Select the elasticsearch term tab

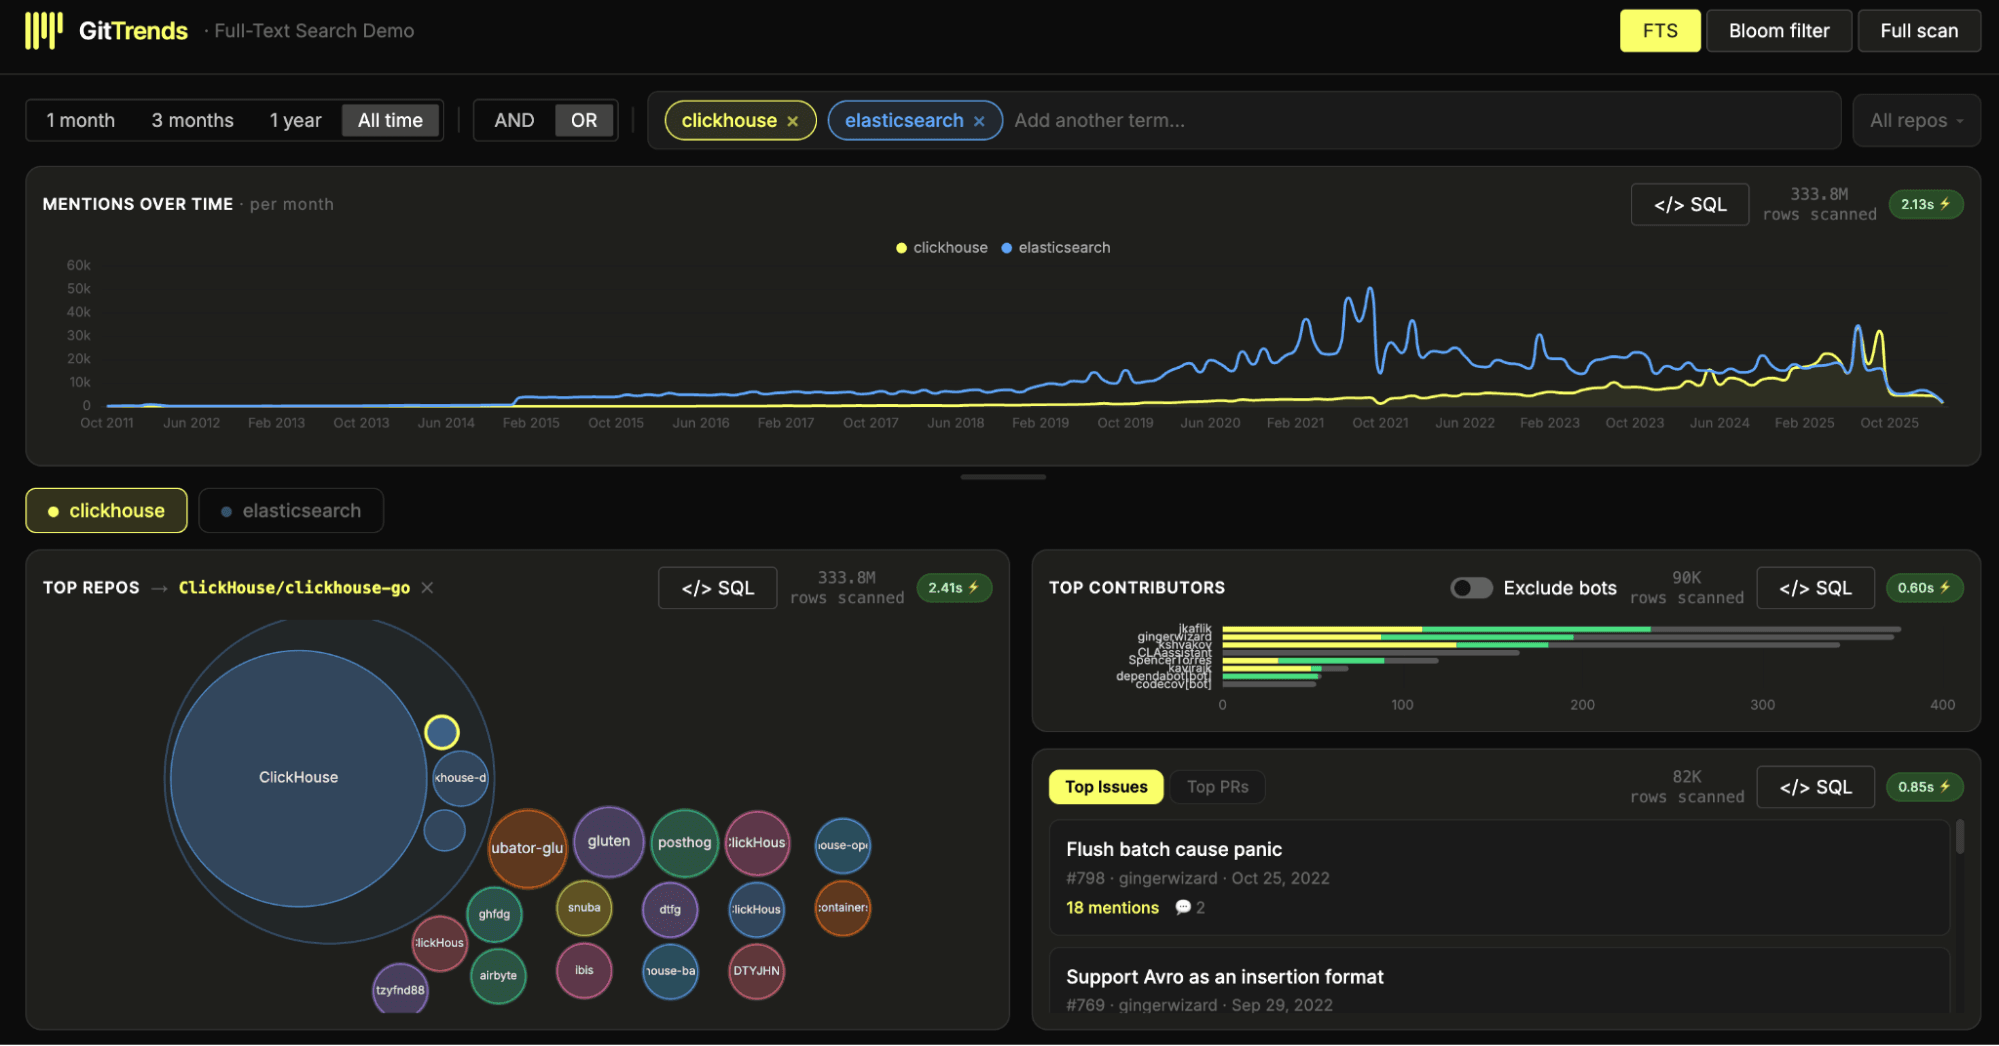pyautogui.click(x=291, y=511)
